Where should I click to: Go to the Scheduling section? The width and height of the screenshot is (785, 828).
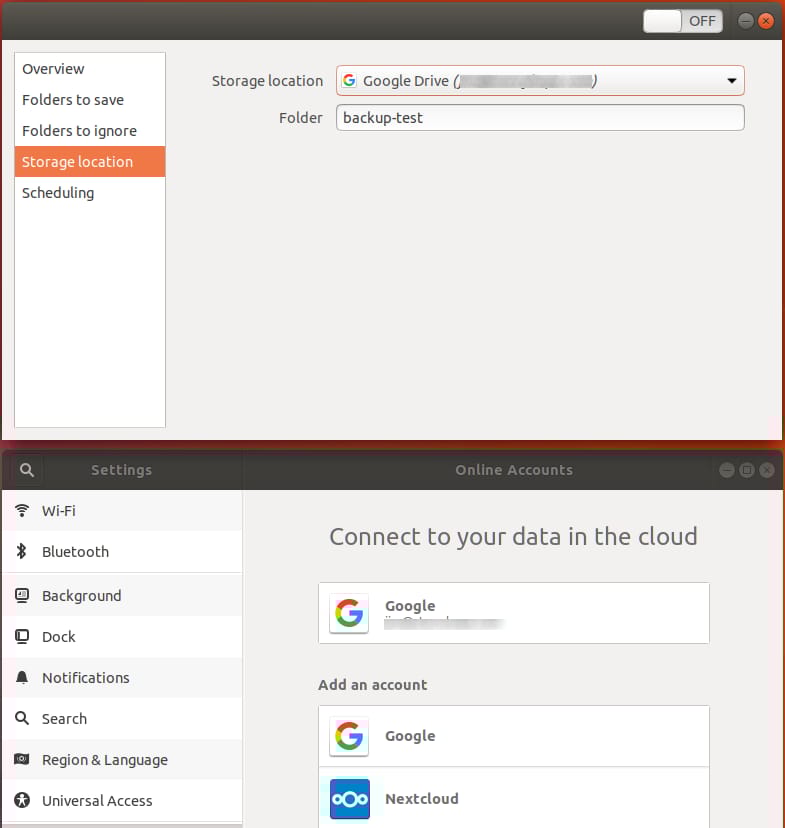58,193
